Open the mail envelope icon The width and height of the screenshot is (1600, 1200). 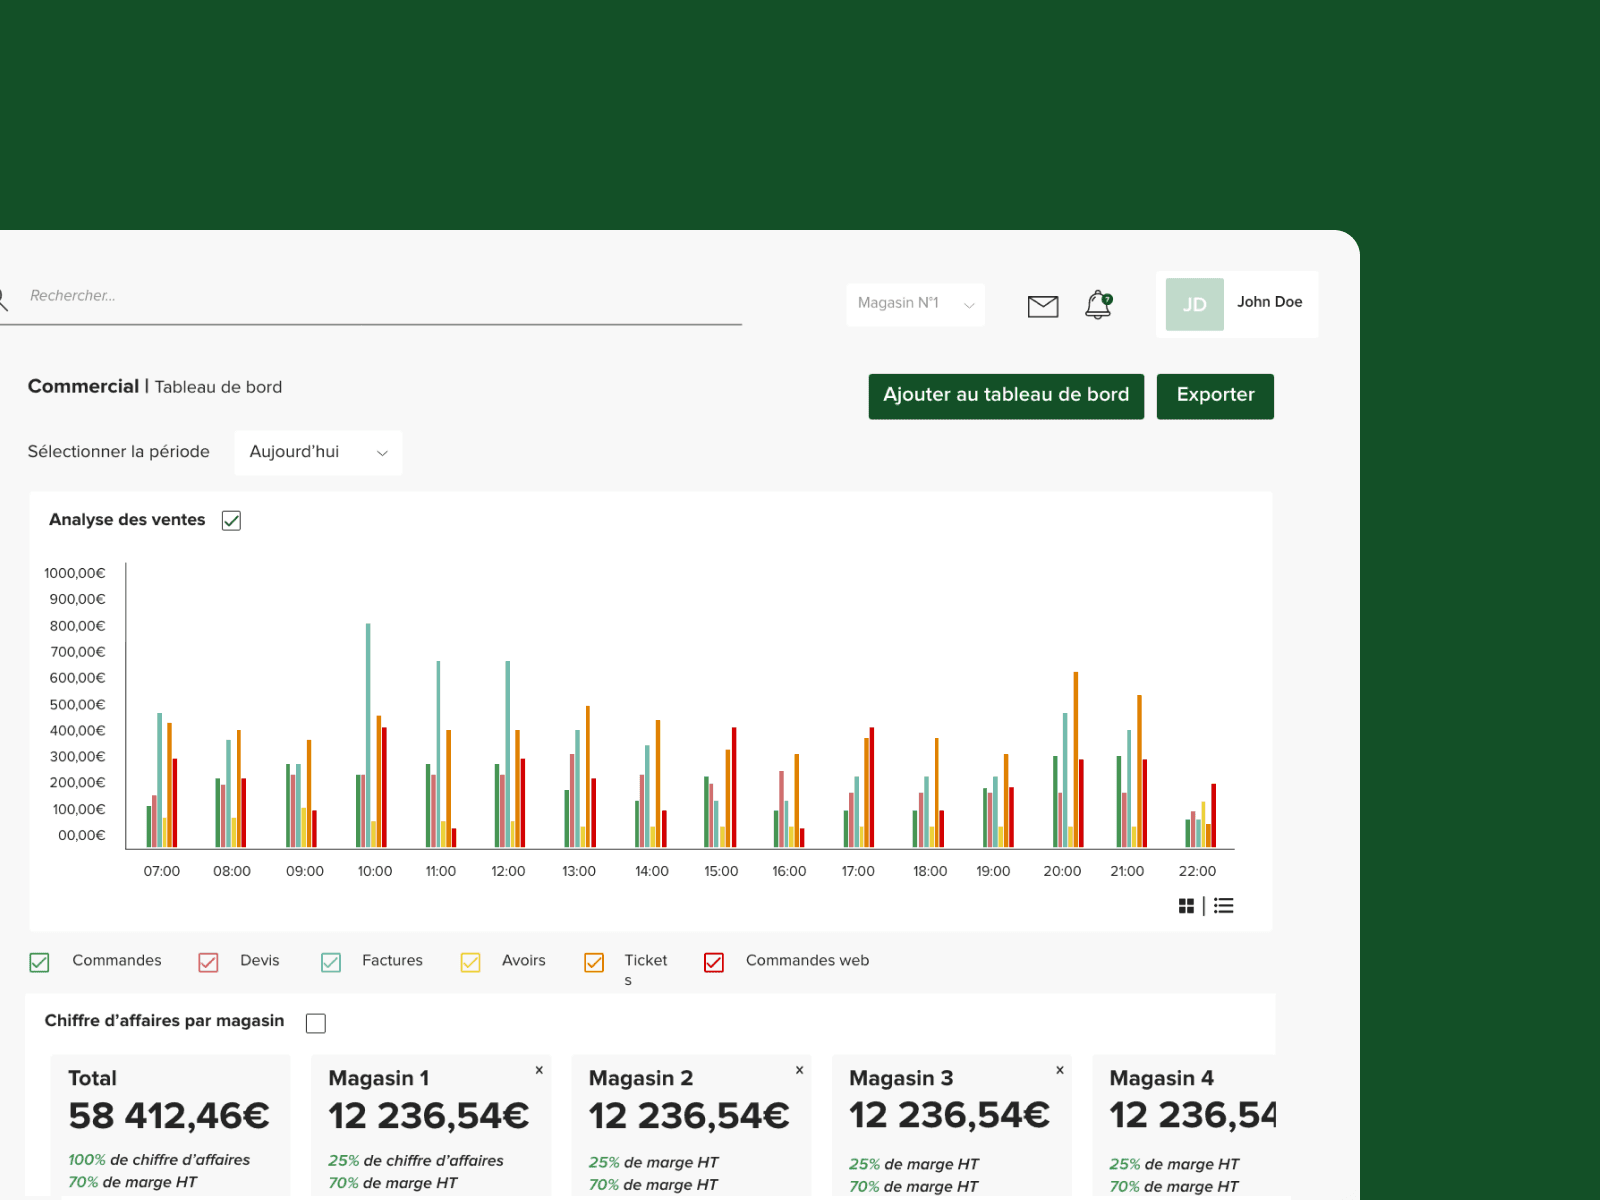click(x=1043, y=306)
